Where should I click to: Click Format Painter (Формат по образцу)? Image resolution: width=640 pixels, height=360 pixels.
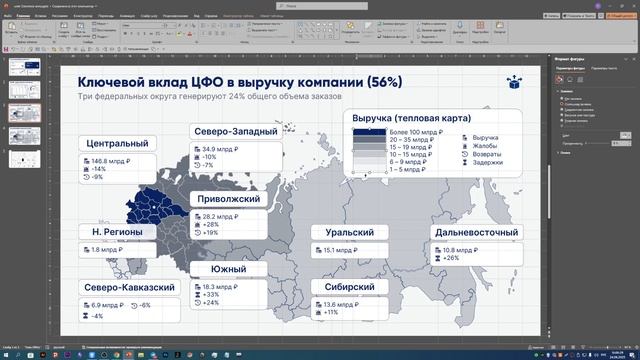tap(36, 37)
